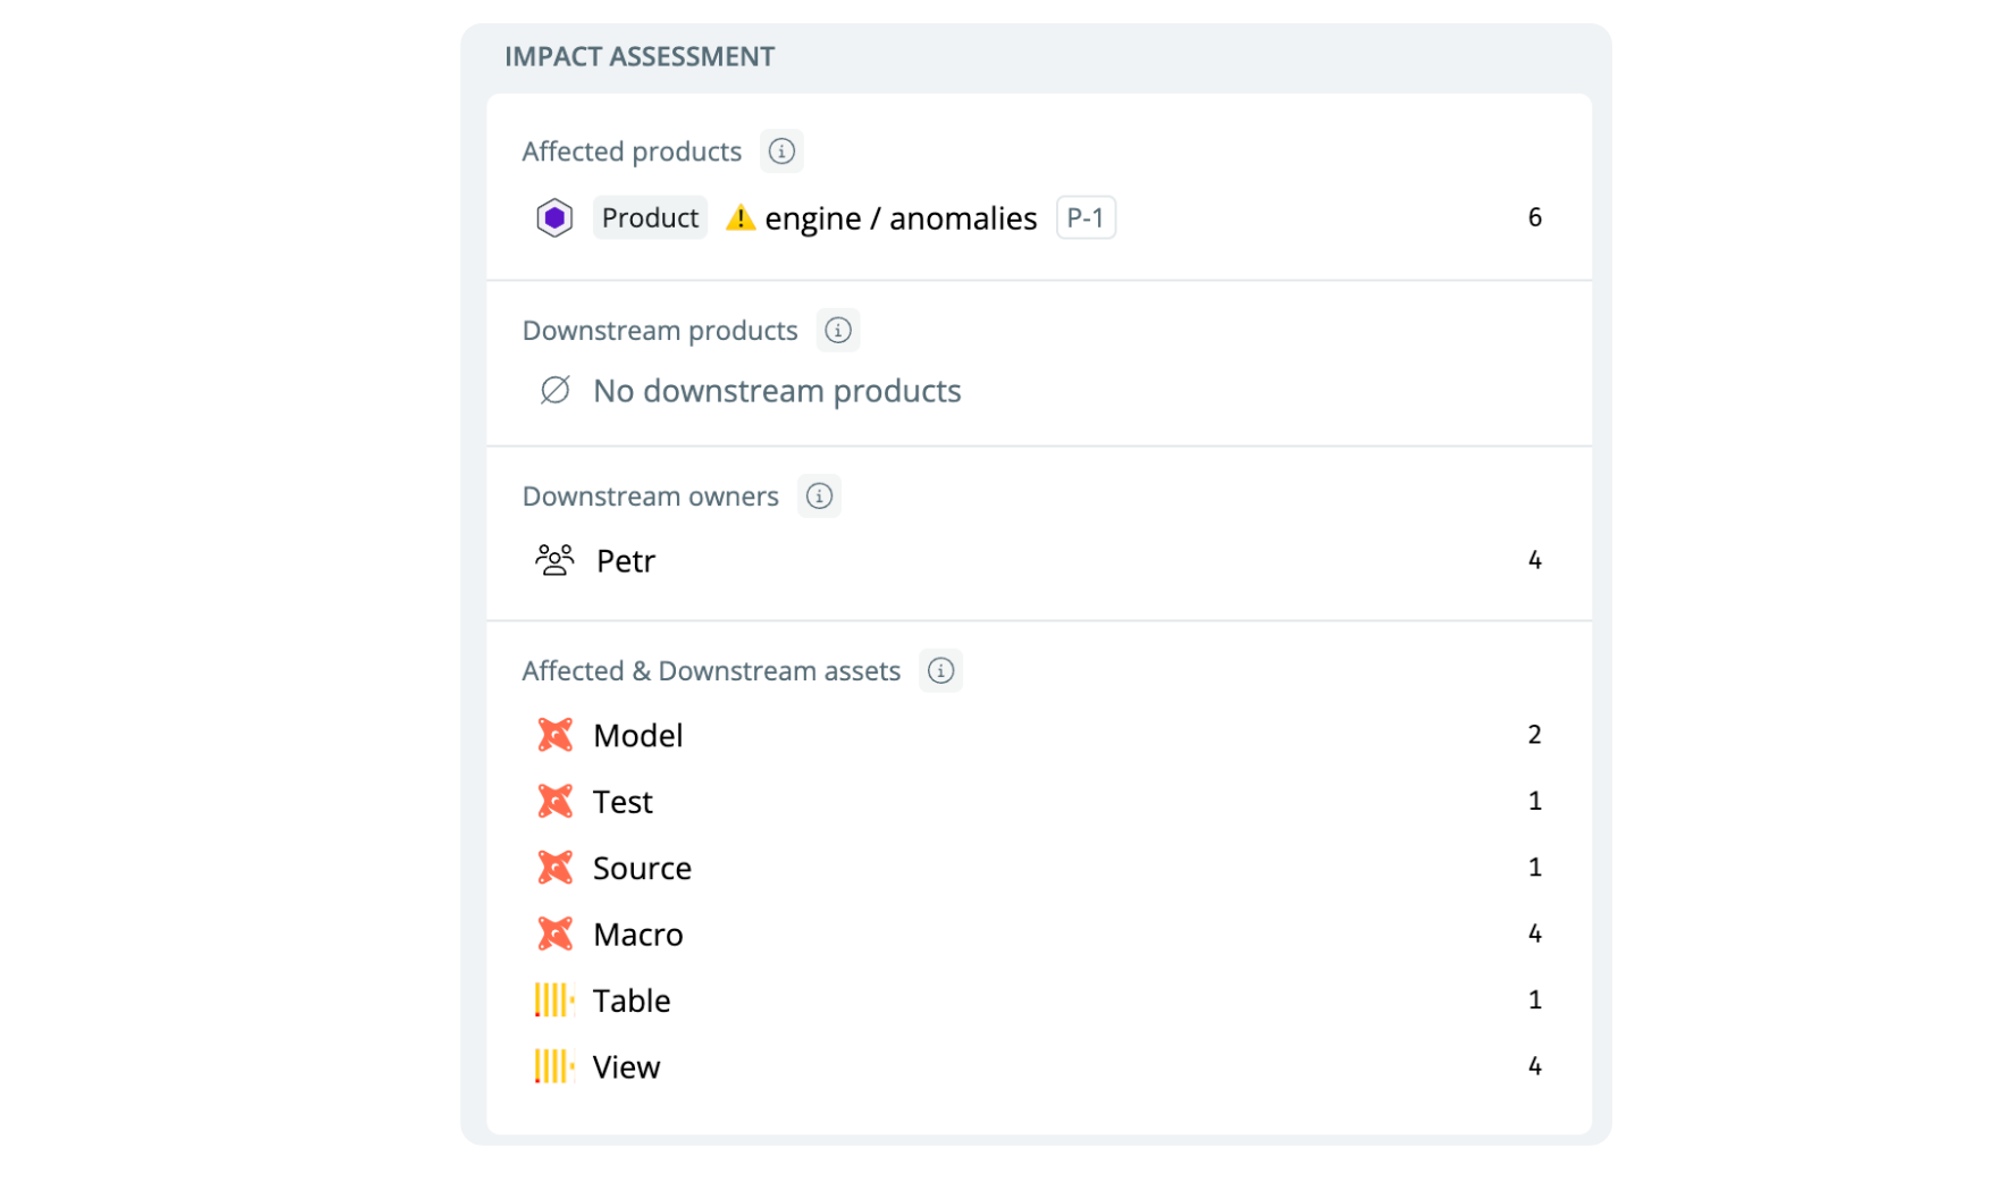
Task: Click the count 2 in the Model row
Action: point(1534,735)
